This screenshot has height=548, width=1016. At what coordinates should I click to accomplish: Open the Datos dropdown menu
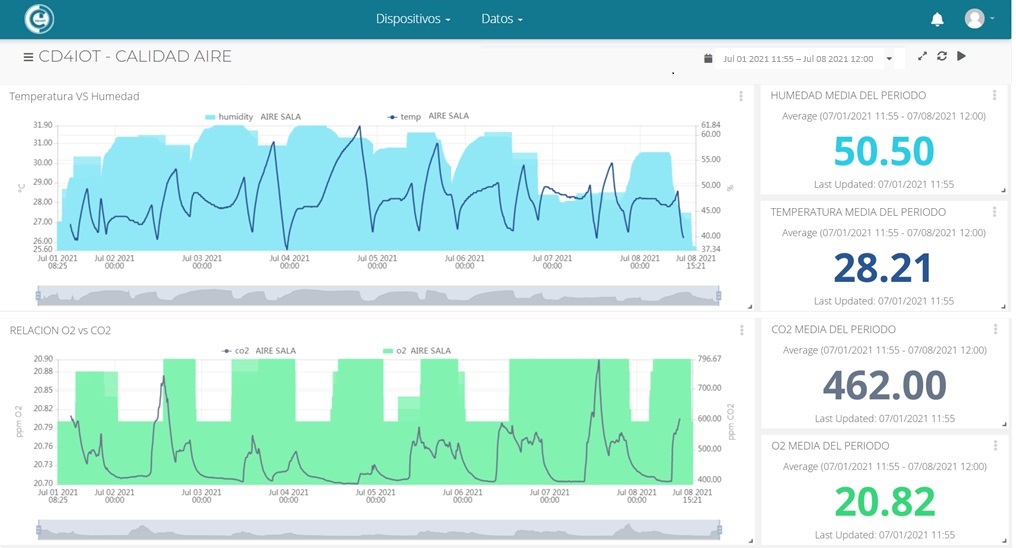click(502, 19)
